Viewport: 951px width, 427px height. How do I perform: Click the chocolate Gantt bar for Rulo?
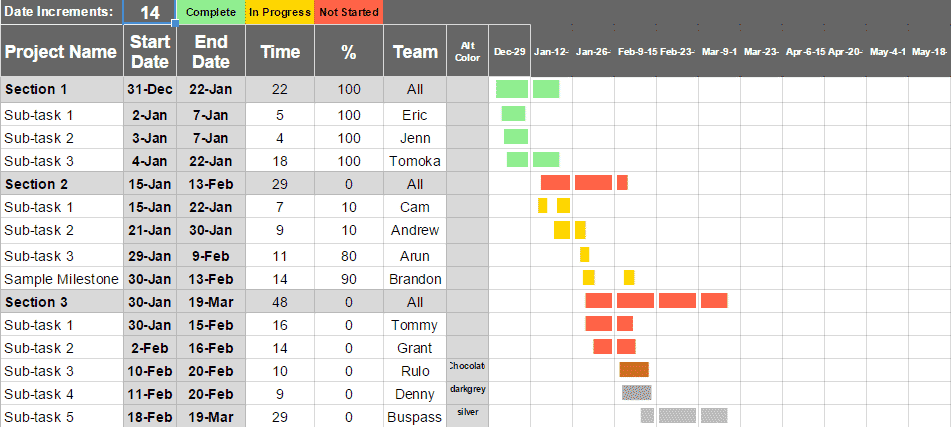click(634, 369)
